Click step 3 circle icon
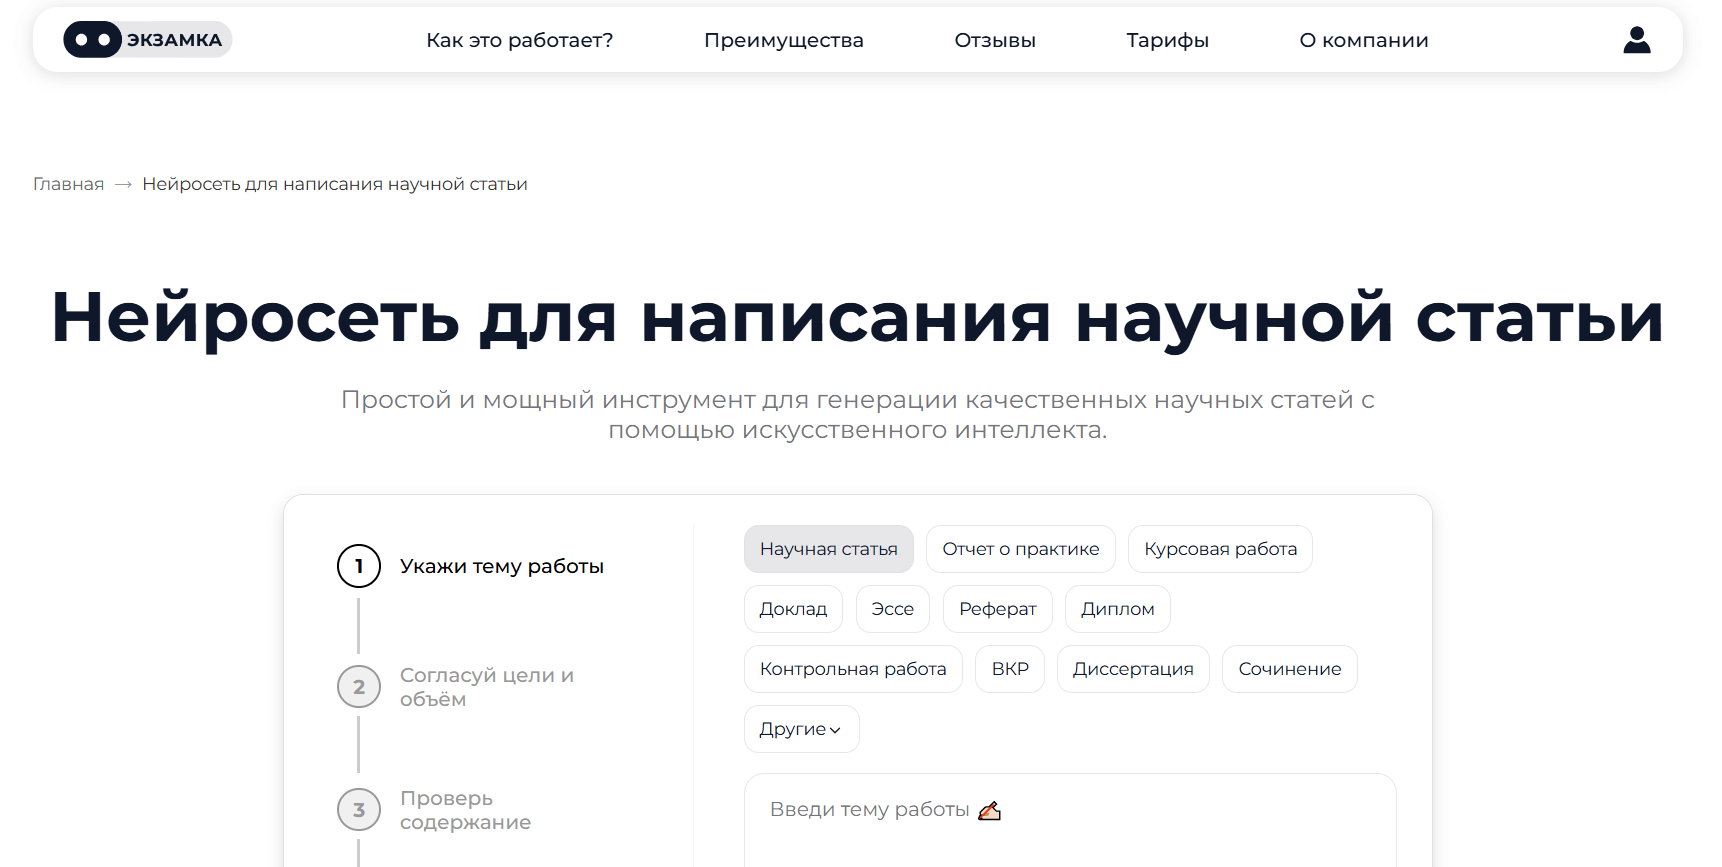Viewport: 1722px width, 867px height. pos(359,810)
